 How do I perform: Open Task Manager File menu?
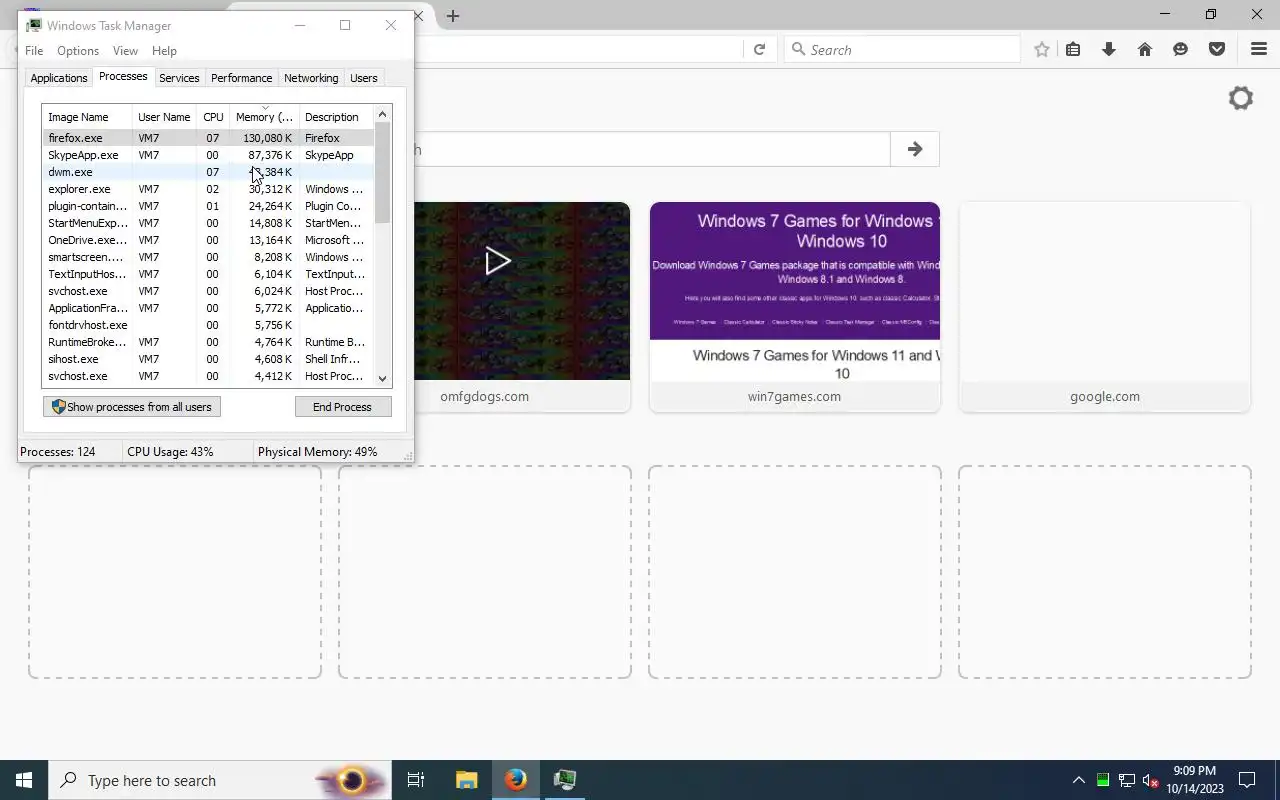pos(34,51)
